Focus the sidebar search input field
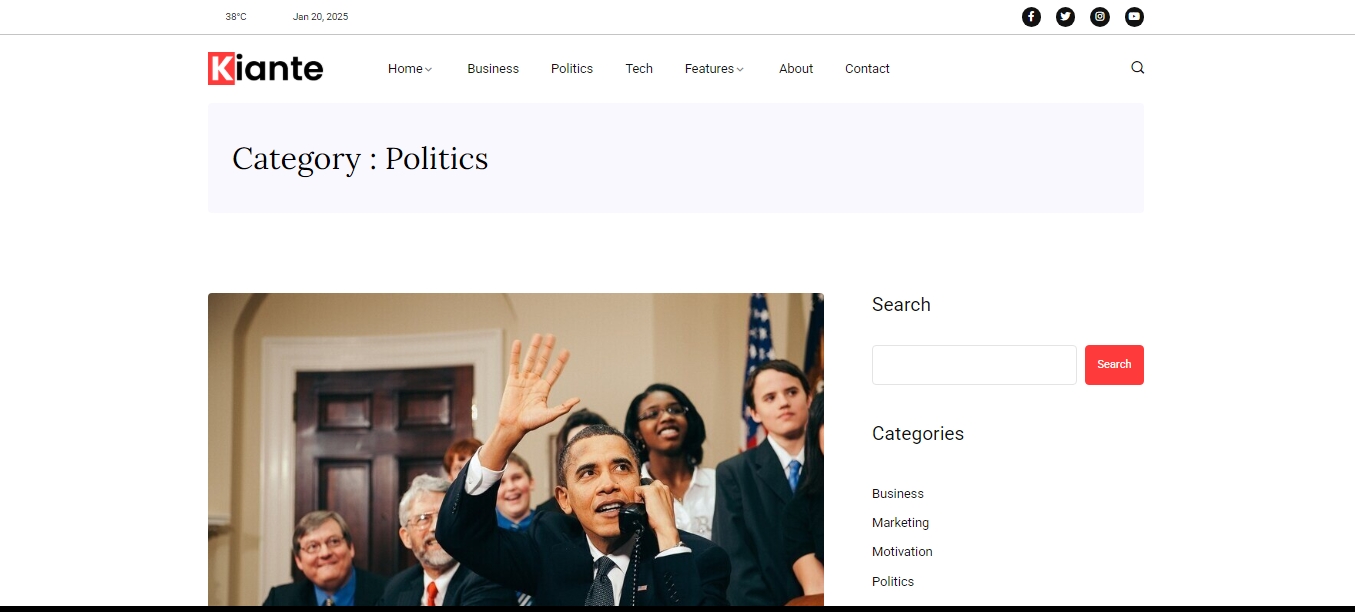This screenshot has height=612, width=1355. [x=974, y=365]
